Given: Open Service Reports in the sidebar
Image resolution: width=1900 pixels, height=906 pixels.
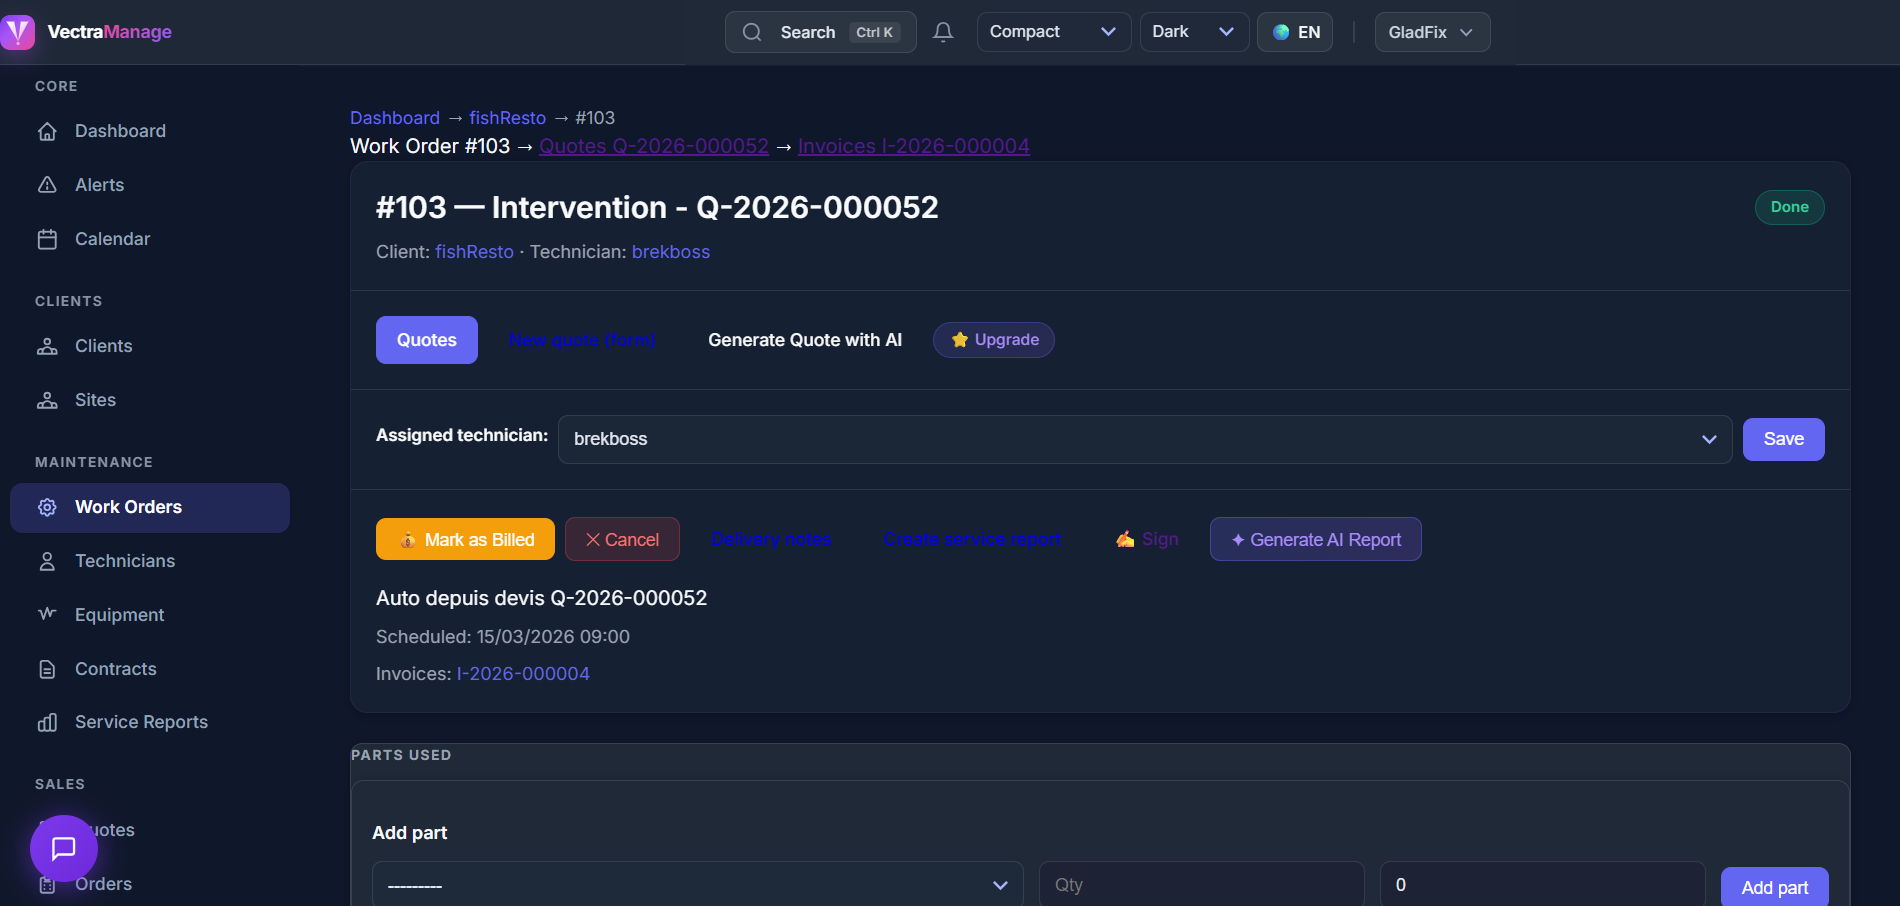Looking at the screenshot, I should (150, 722).
